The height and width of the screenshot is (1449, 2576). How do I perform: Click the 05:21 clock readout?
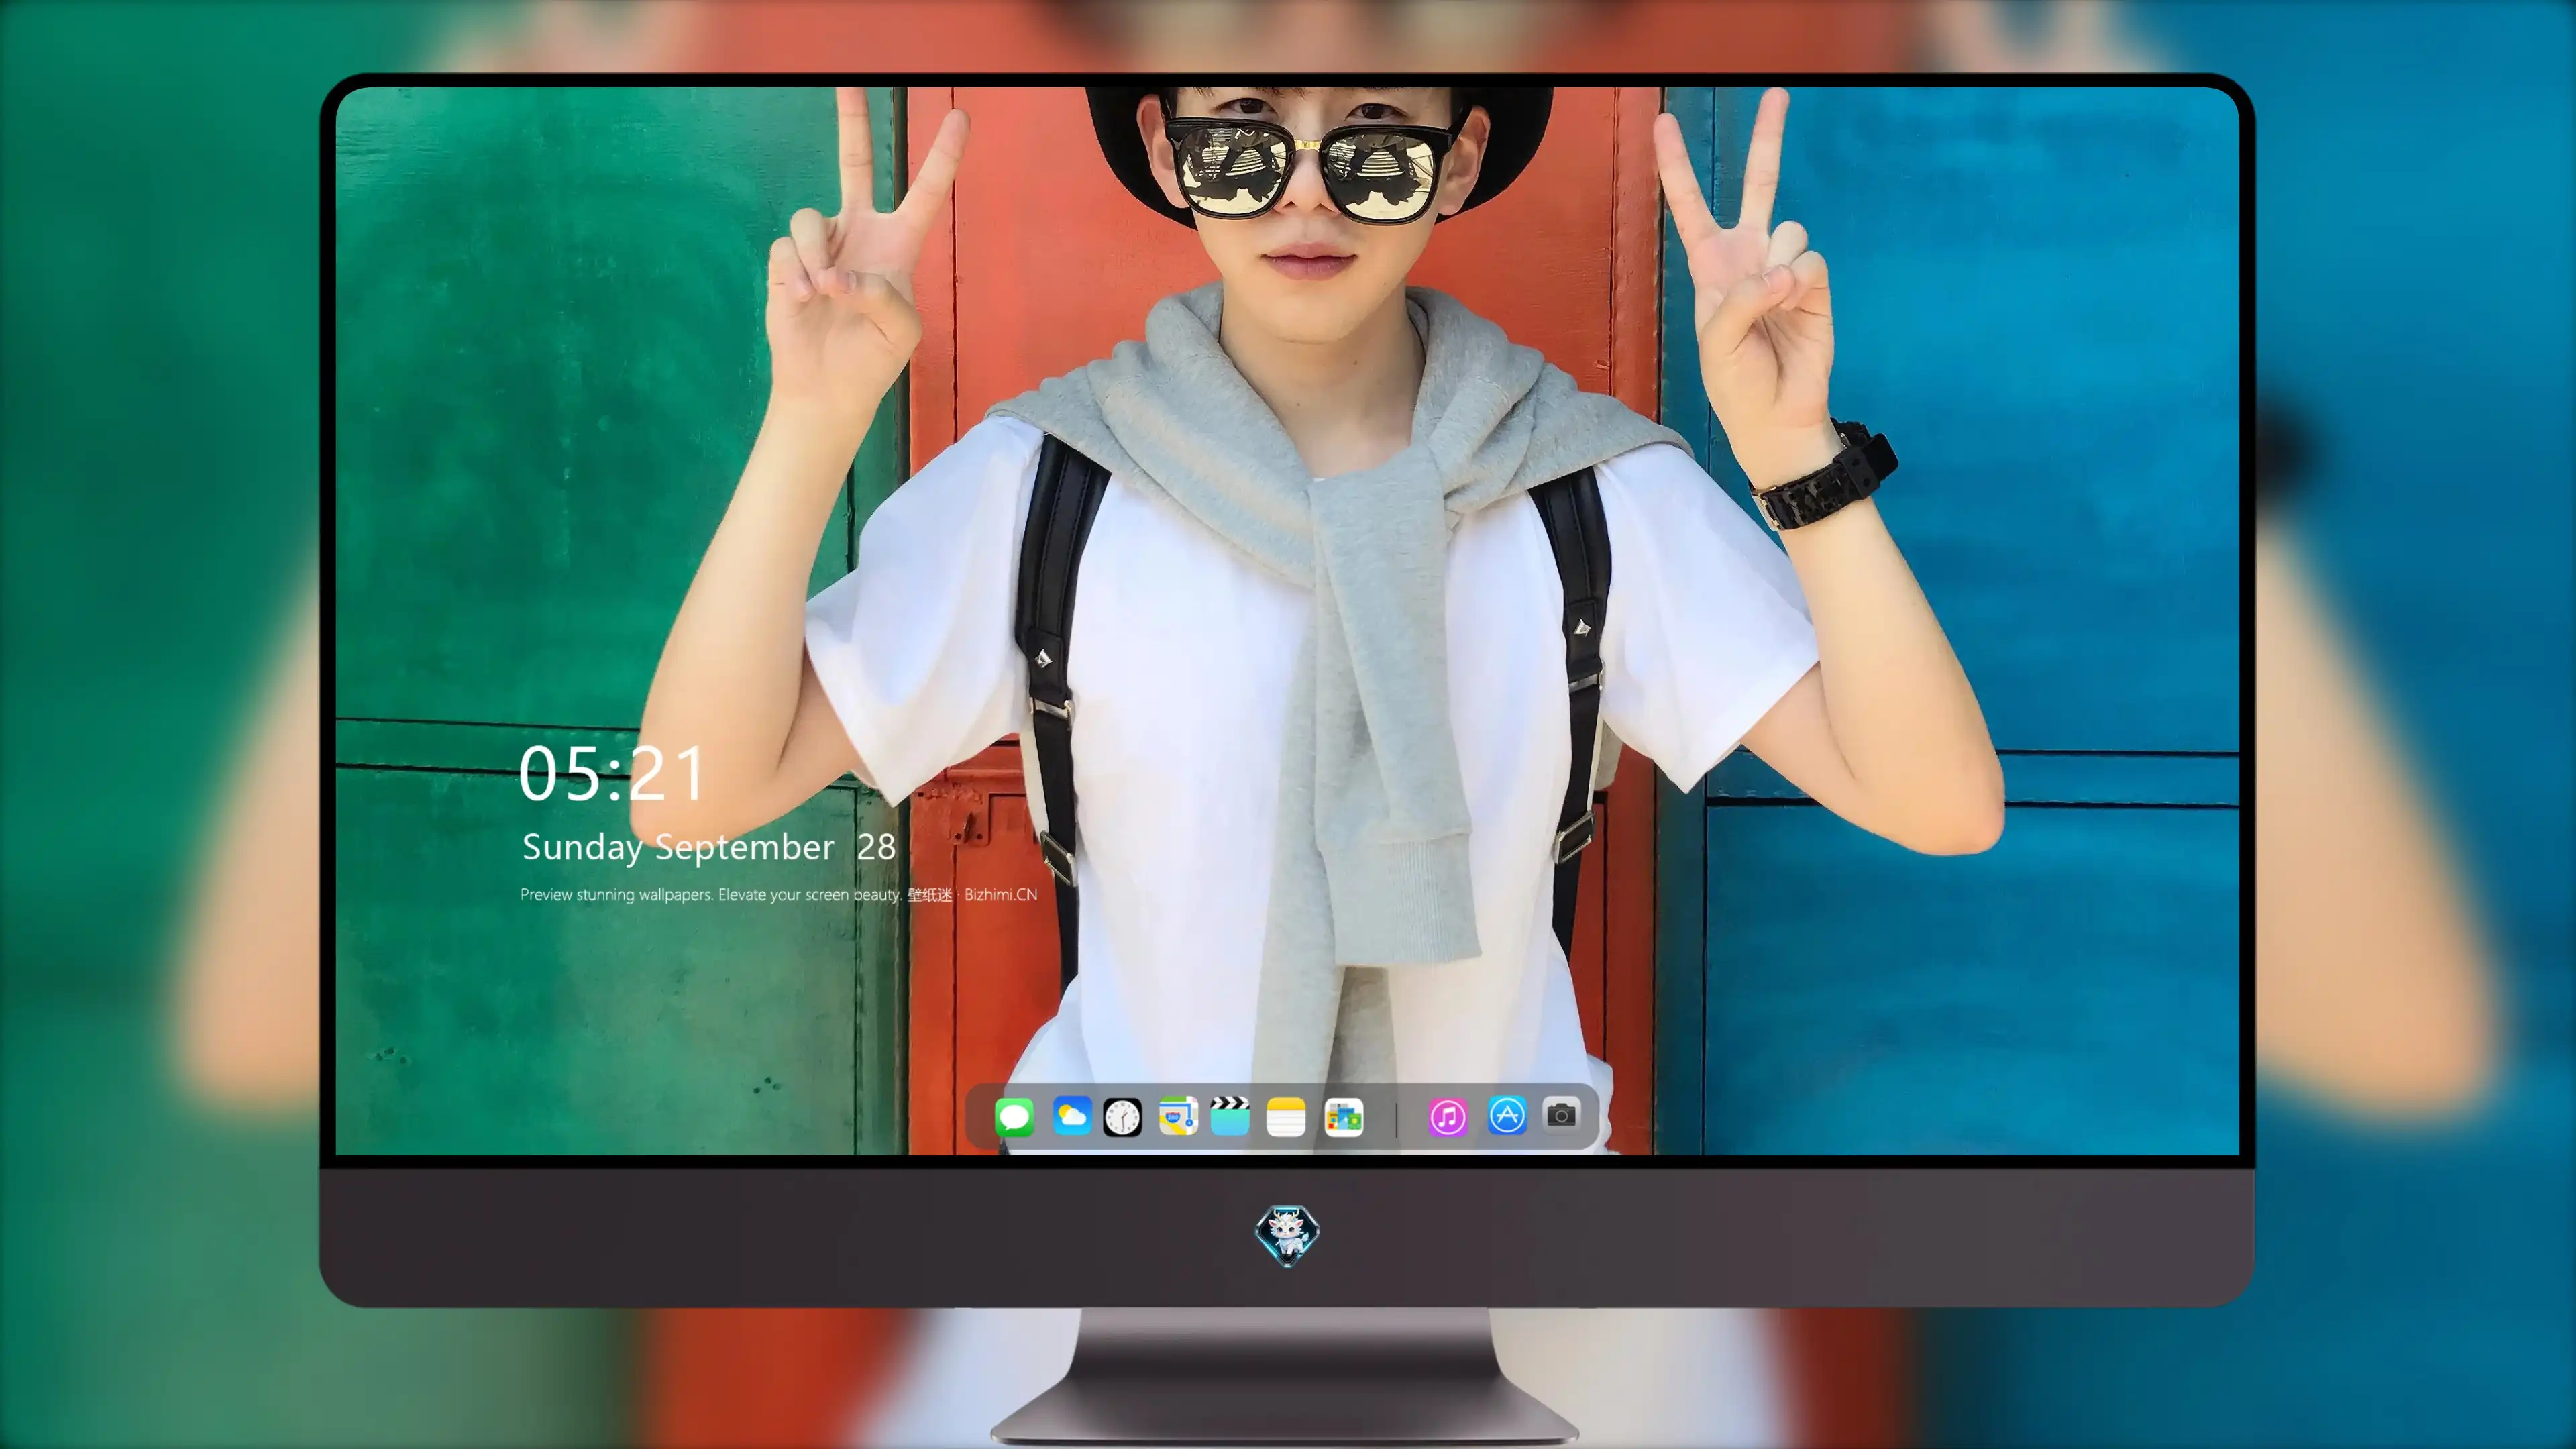611,774
